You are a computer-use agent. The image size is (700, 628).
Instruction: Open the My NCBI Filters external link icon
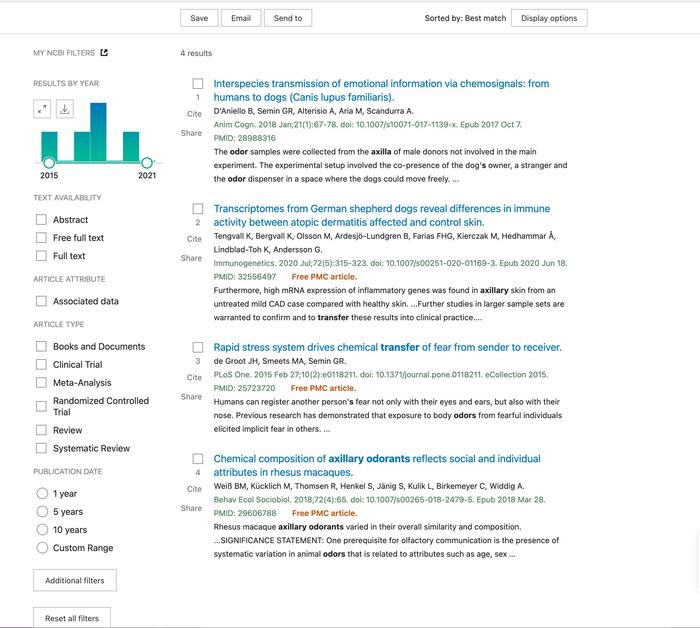click(x=104, y=53)
